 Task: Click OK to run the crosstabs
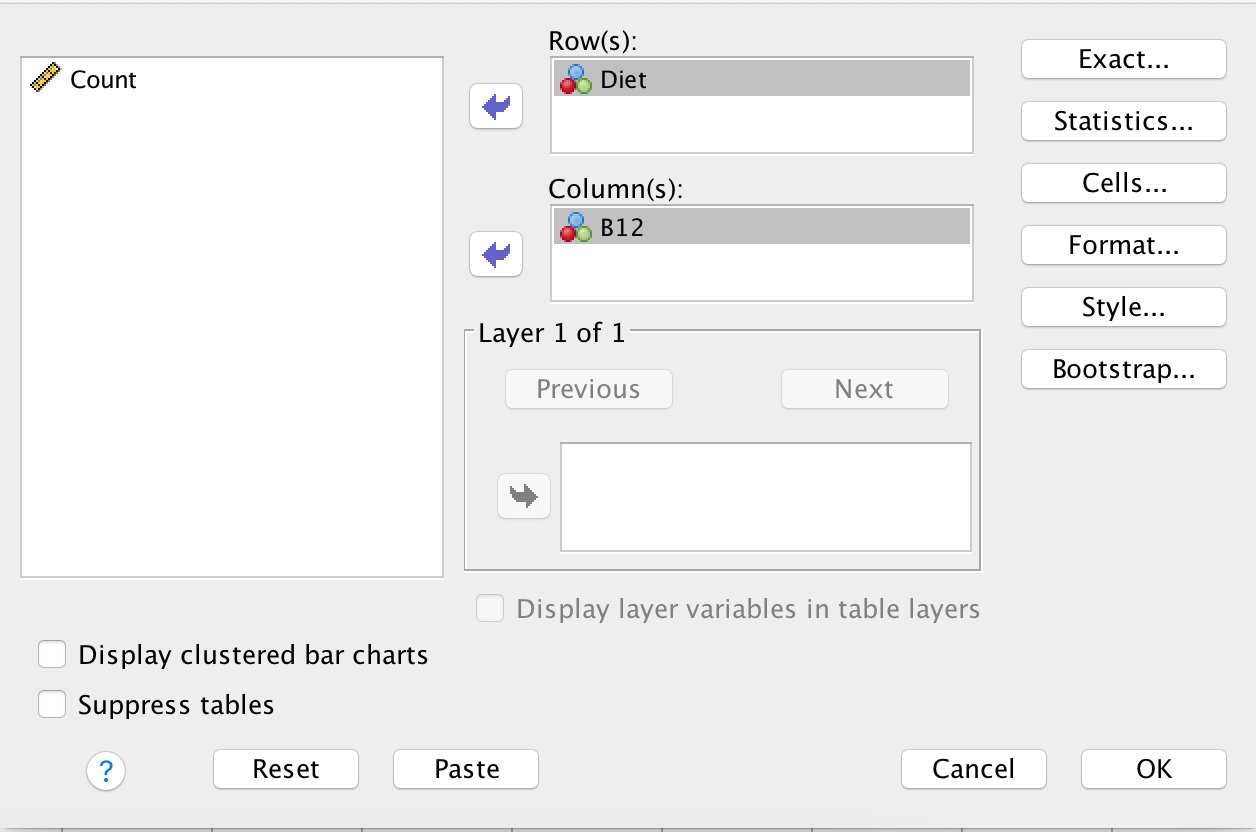click(1153, 769)
